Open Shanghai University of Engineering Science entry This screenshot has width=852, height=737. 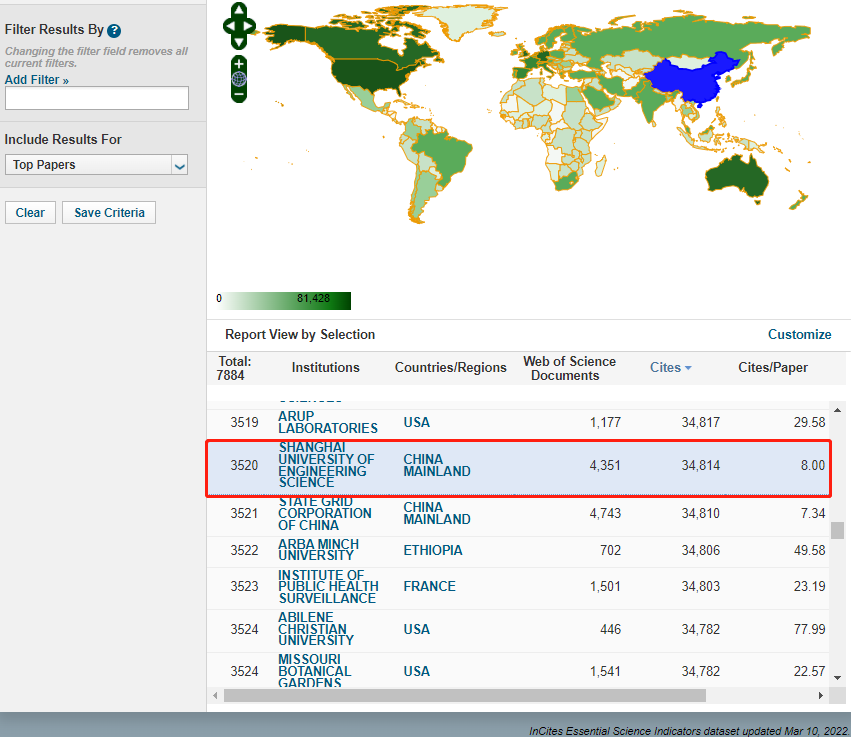point(326,465)
